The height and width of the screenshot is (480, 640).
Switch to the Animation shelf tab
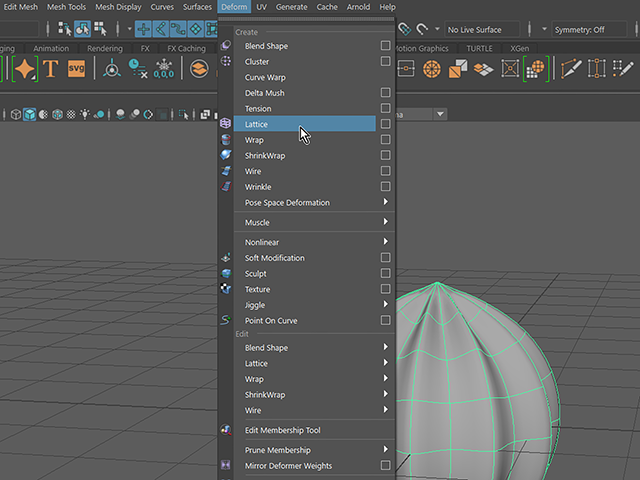tap(51, 48)
